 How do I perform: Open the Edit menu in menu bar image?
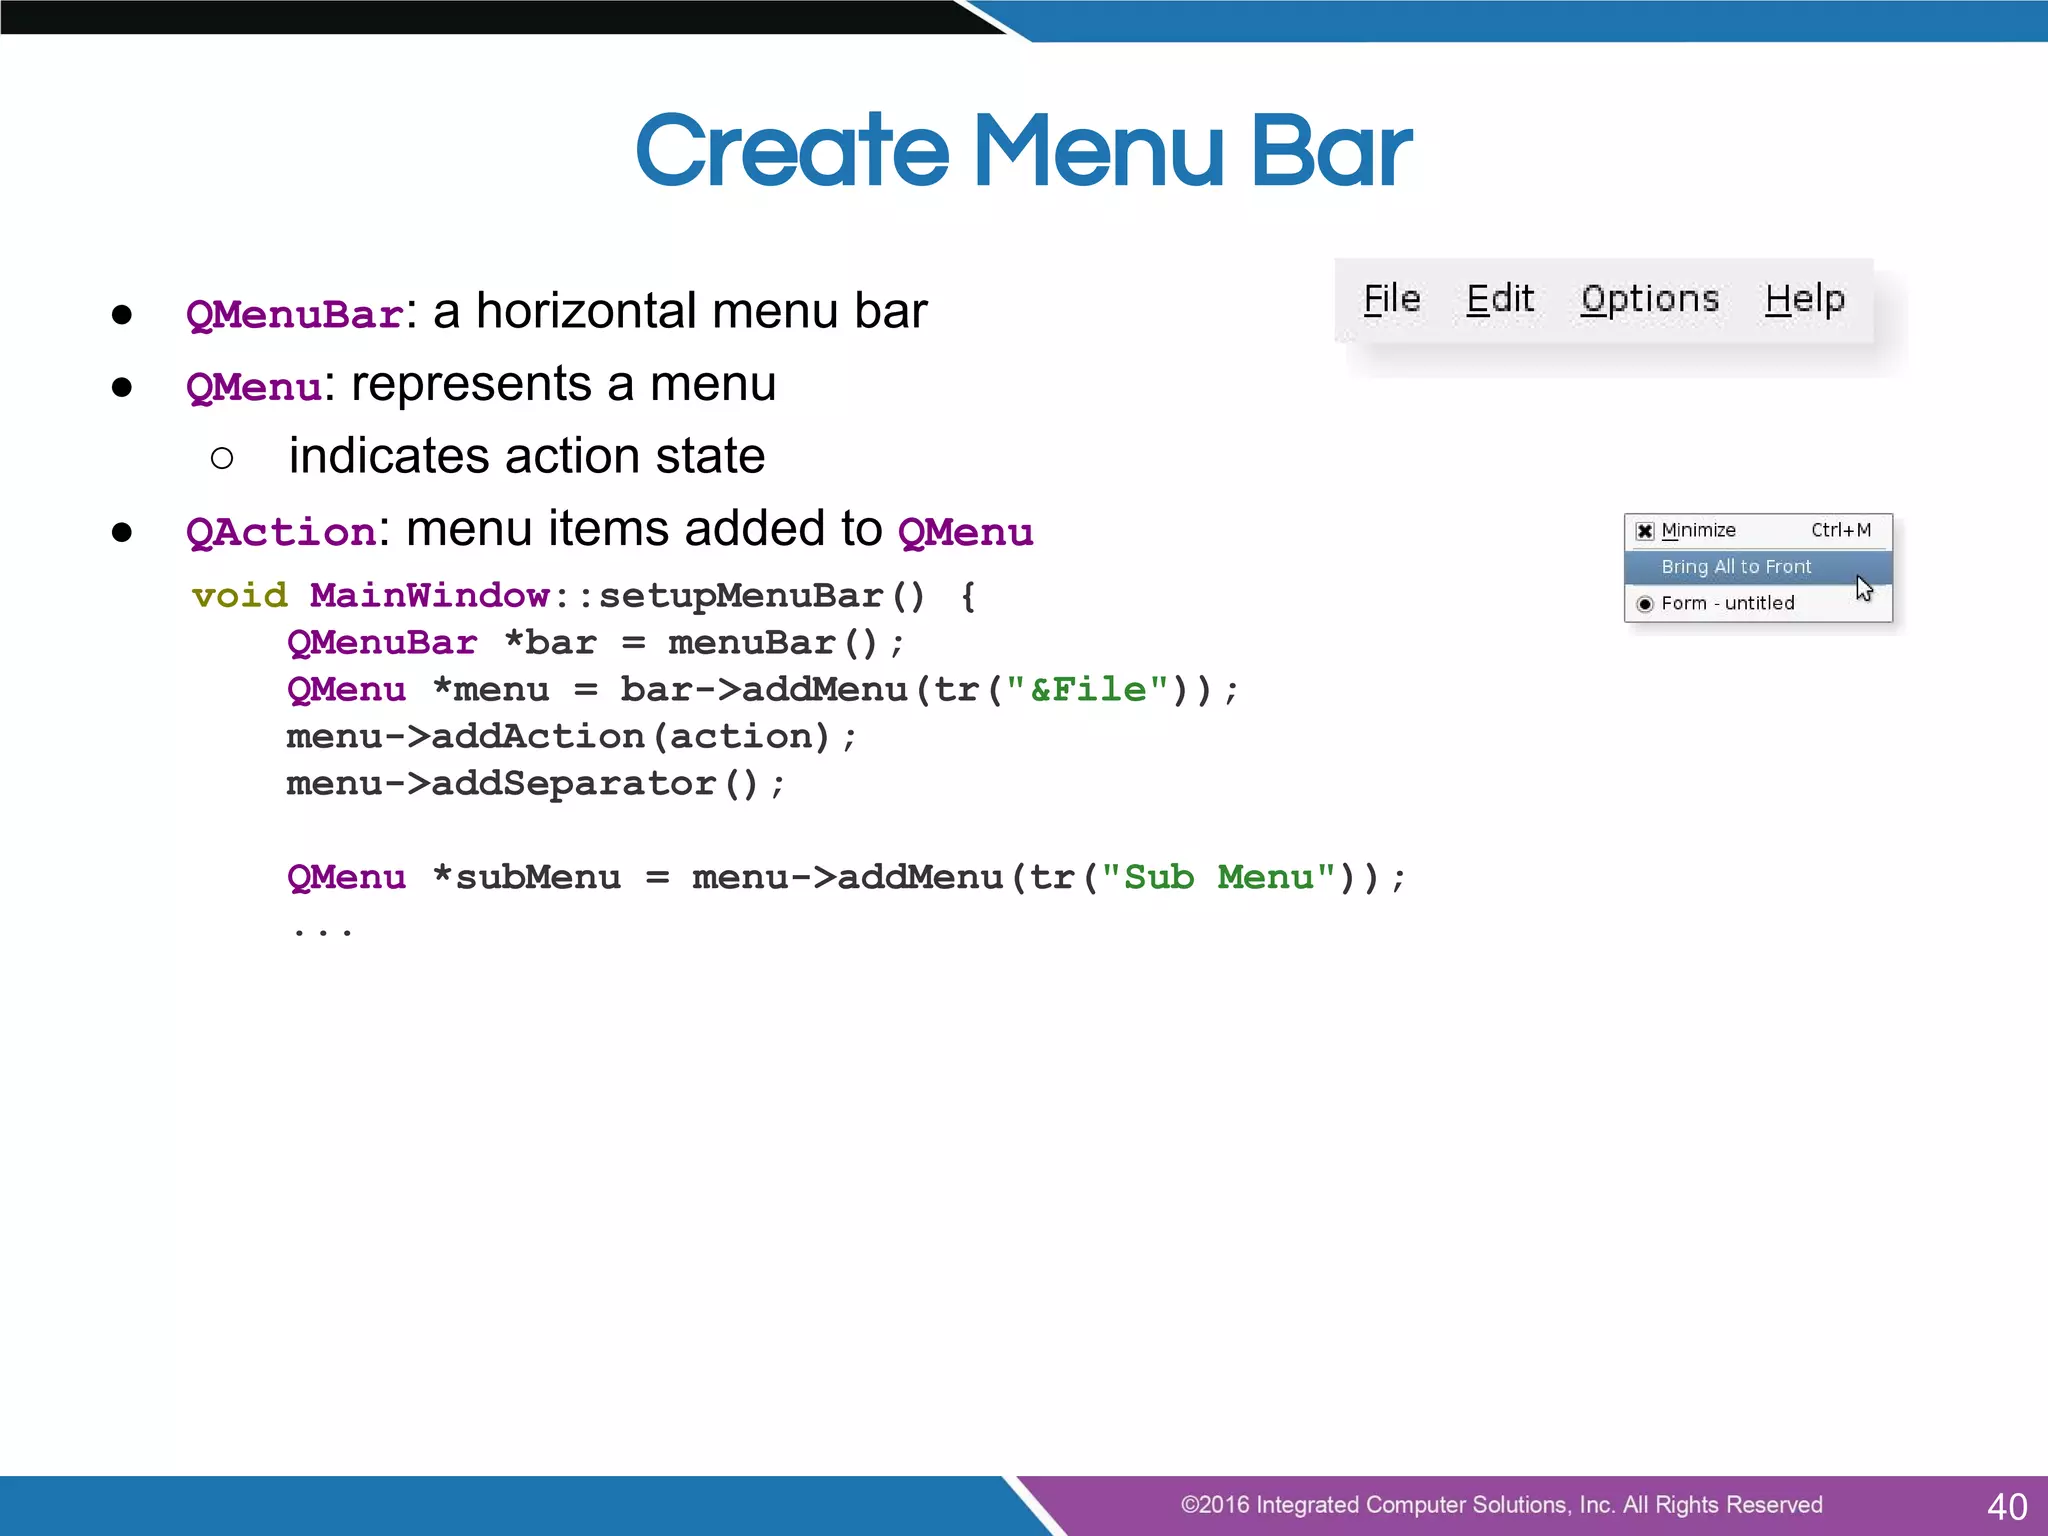click(x=1500, y=299)
